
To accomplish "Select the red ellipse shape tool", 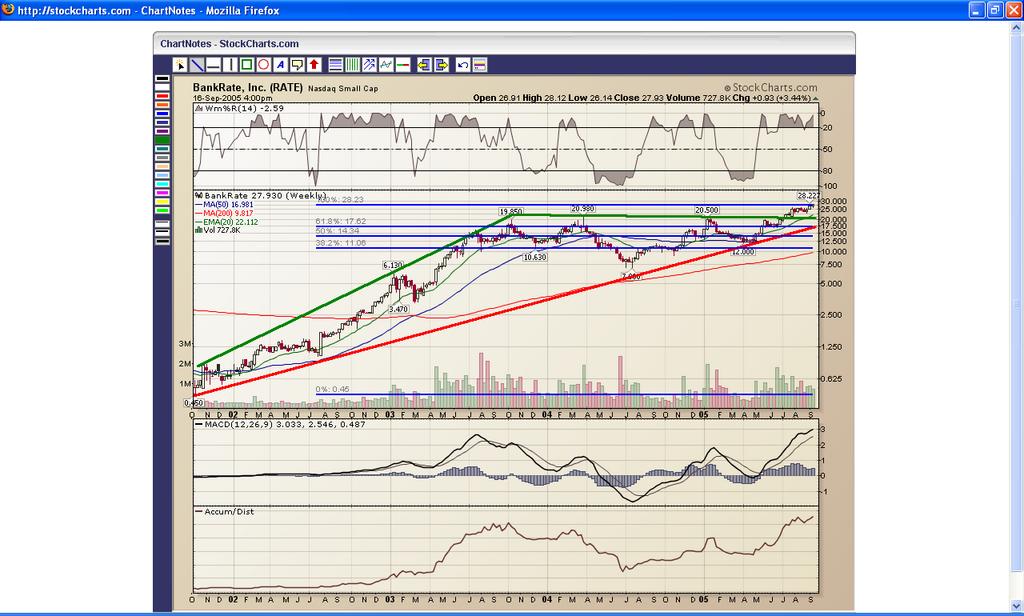I will coord(264,65).
